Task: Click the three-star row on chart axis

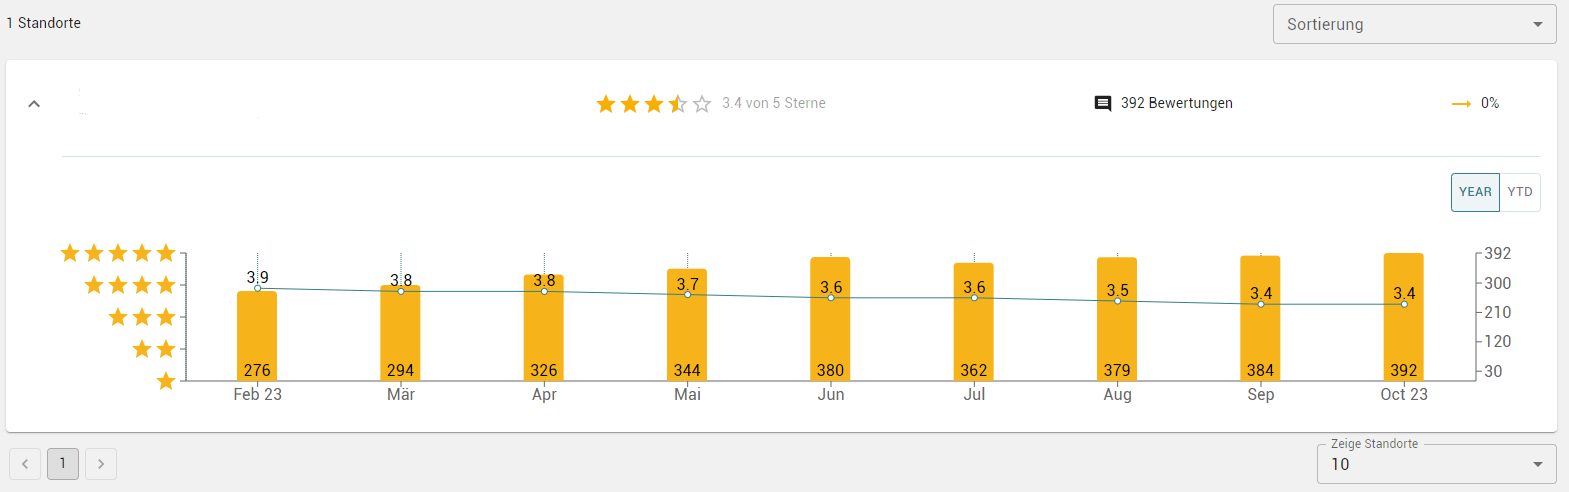Action: [142, 317]
